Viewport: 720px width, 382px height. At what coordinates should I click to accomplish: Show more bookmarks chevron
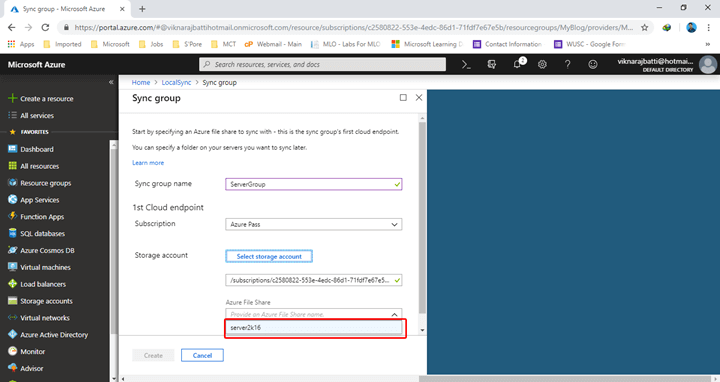pyautogui.click(x=708, y=44)
